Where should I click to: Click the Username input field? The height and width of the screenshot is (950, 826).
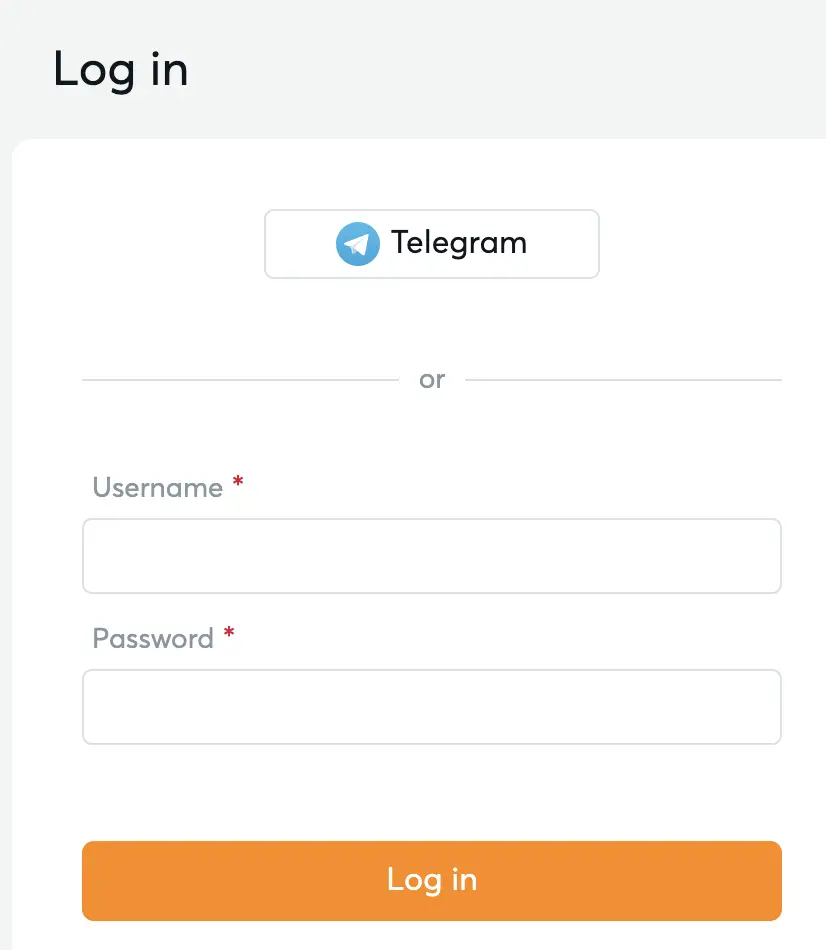pos(431,556)
